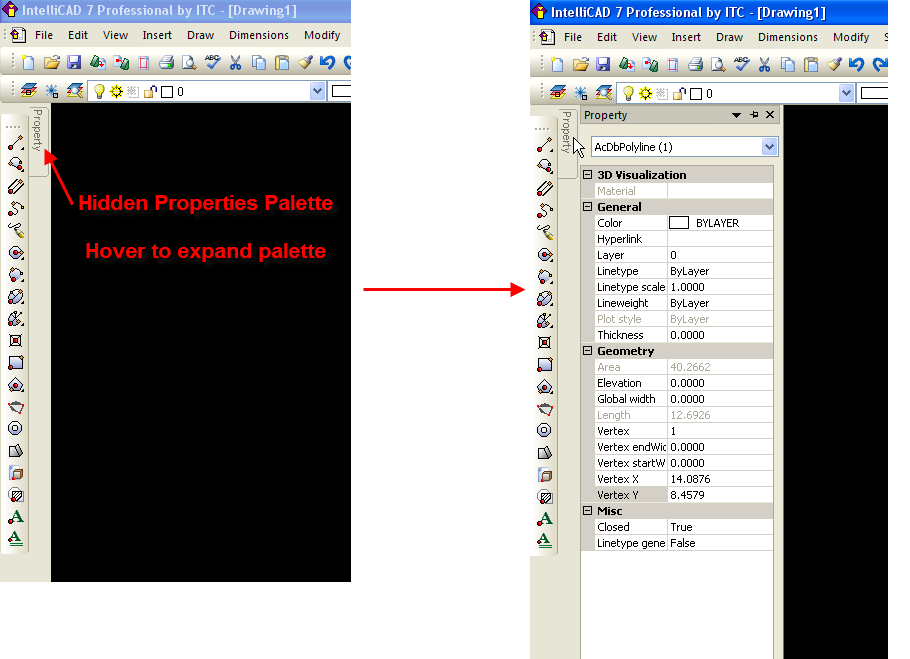Collapse the General section

(x=588, y=207)
